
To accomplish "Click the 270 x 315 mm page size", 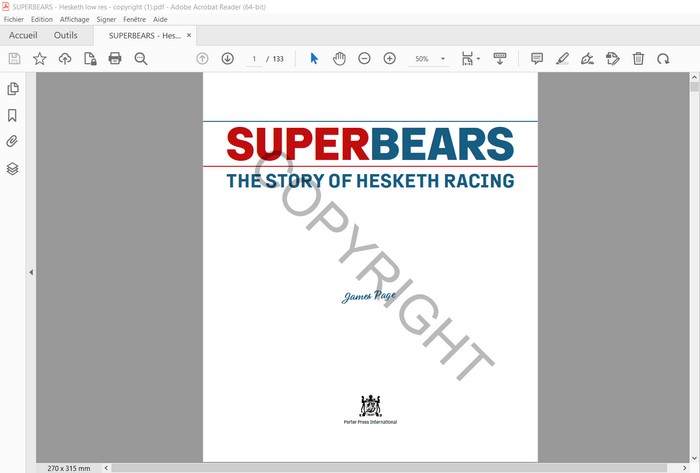I will tap(69, 468).
